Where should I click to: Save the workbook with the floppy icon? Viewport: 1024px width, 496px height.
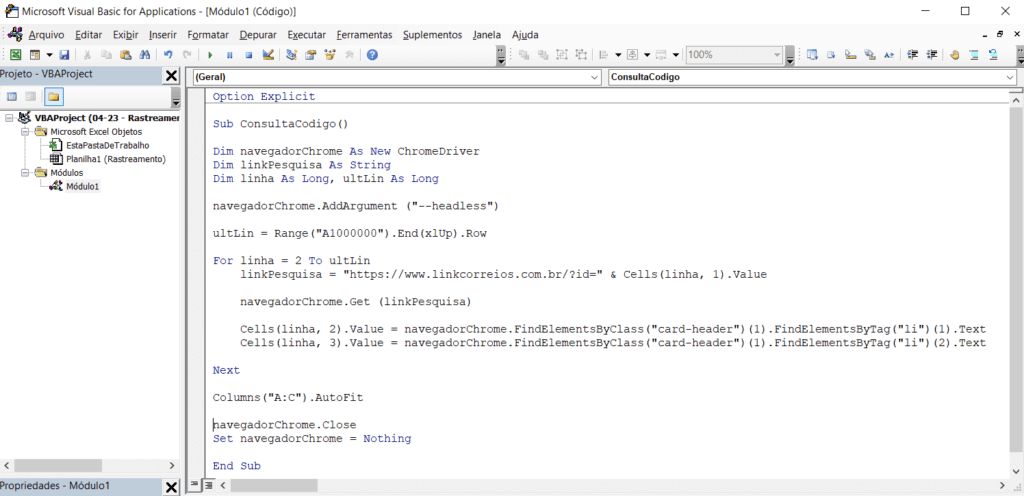point(64,55)
